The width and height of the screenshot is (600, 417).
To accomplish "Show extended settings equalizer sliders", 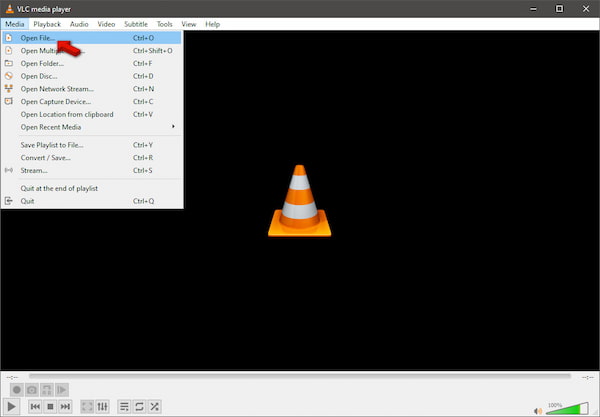I will coord(102,406).
